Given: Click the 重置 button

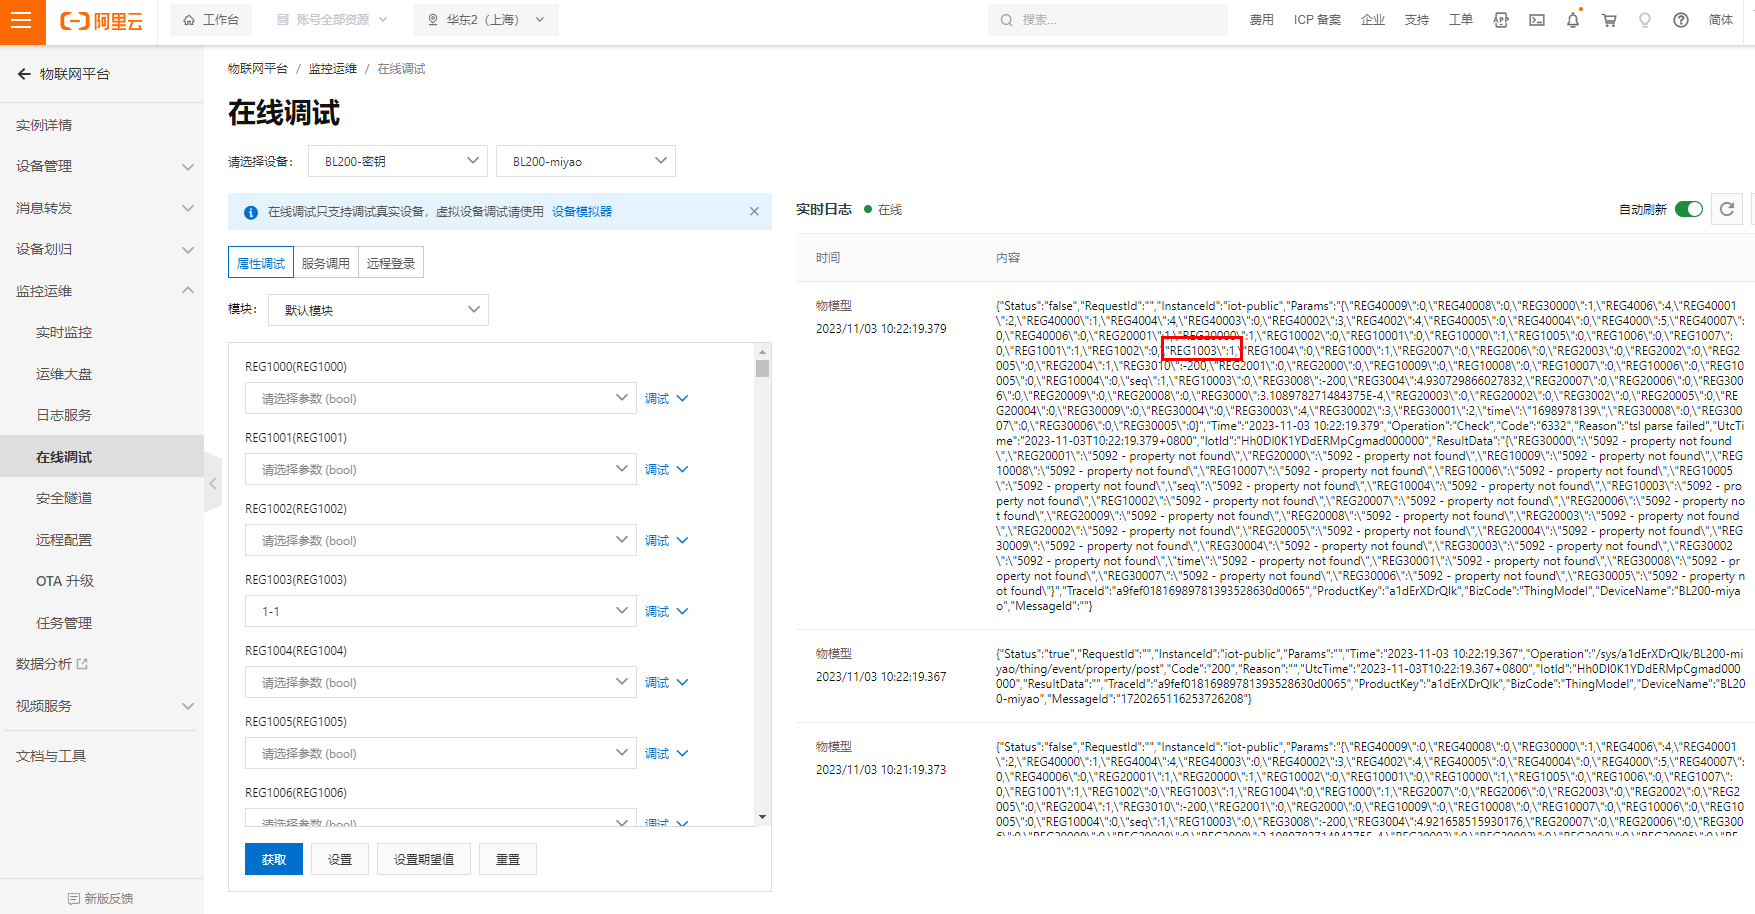Looking at the screenshot, I should click(x=508, y=859).
